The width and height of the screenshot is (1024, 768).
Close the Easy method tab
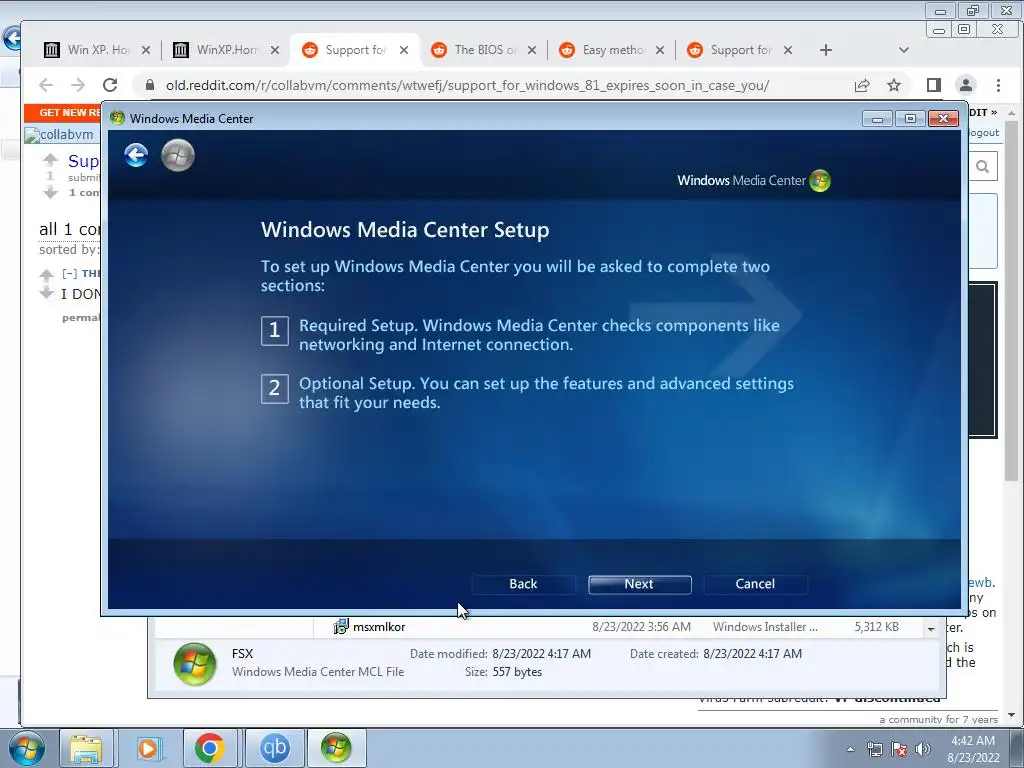(x=660, y=50)
